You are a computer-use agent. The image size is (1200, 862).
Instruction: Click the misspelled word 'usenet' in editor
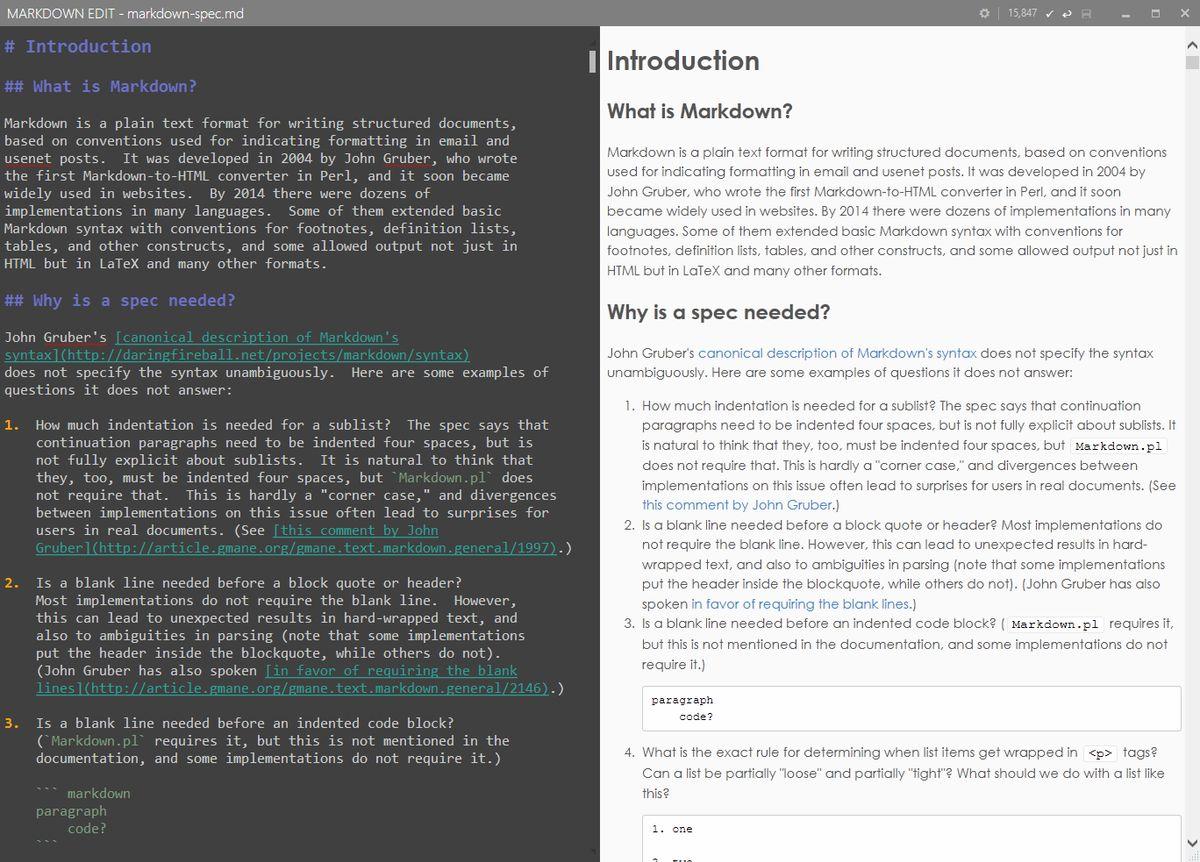pos(28,159)
